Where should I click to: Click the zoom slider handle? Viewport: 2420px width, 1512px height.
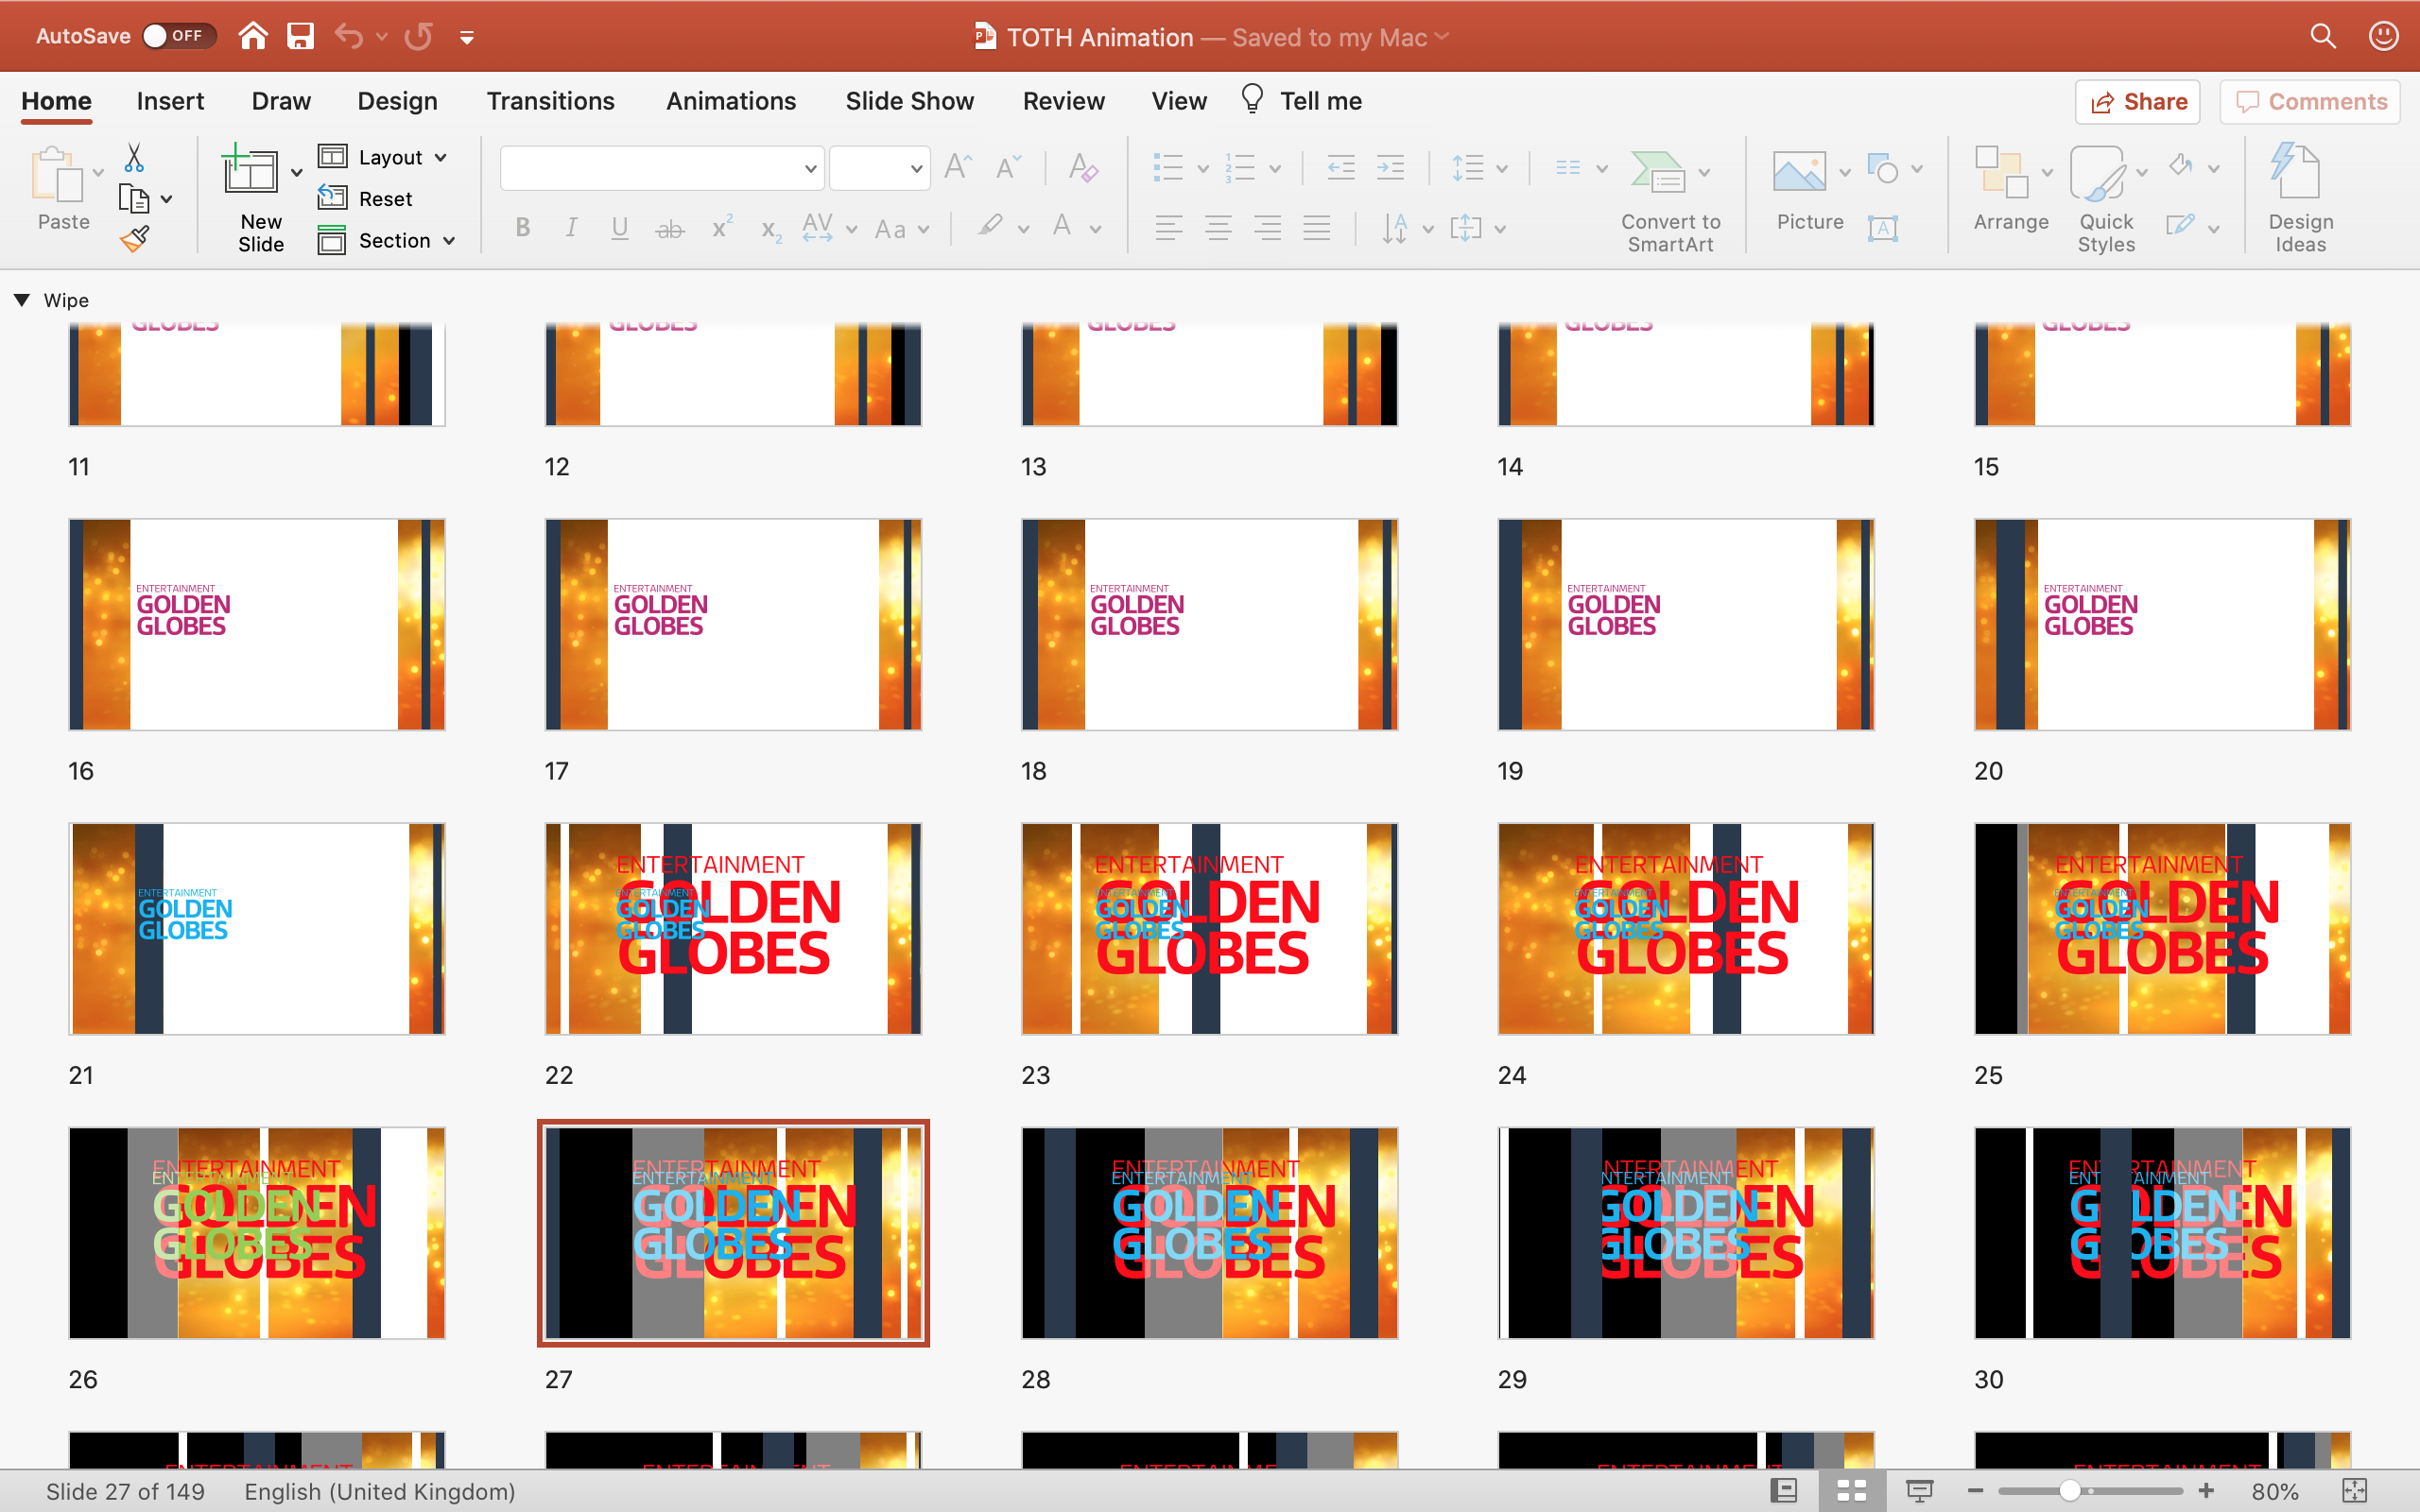coord(2070,1491)
